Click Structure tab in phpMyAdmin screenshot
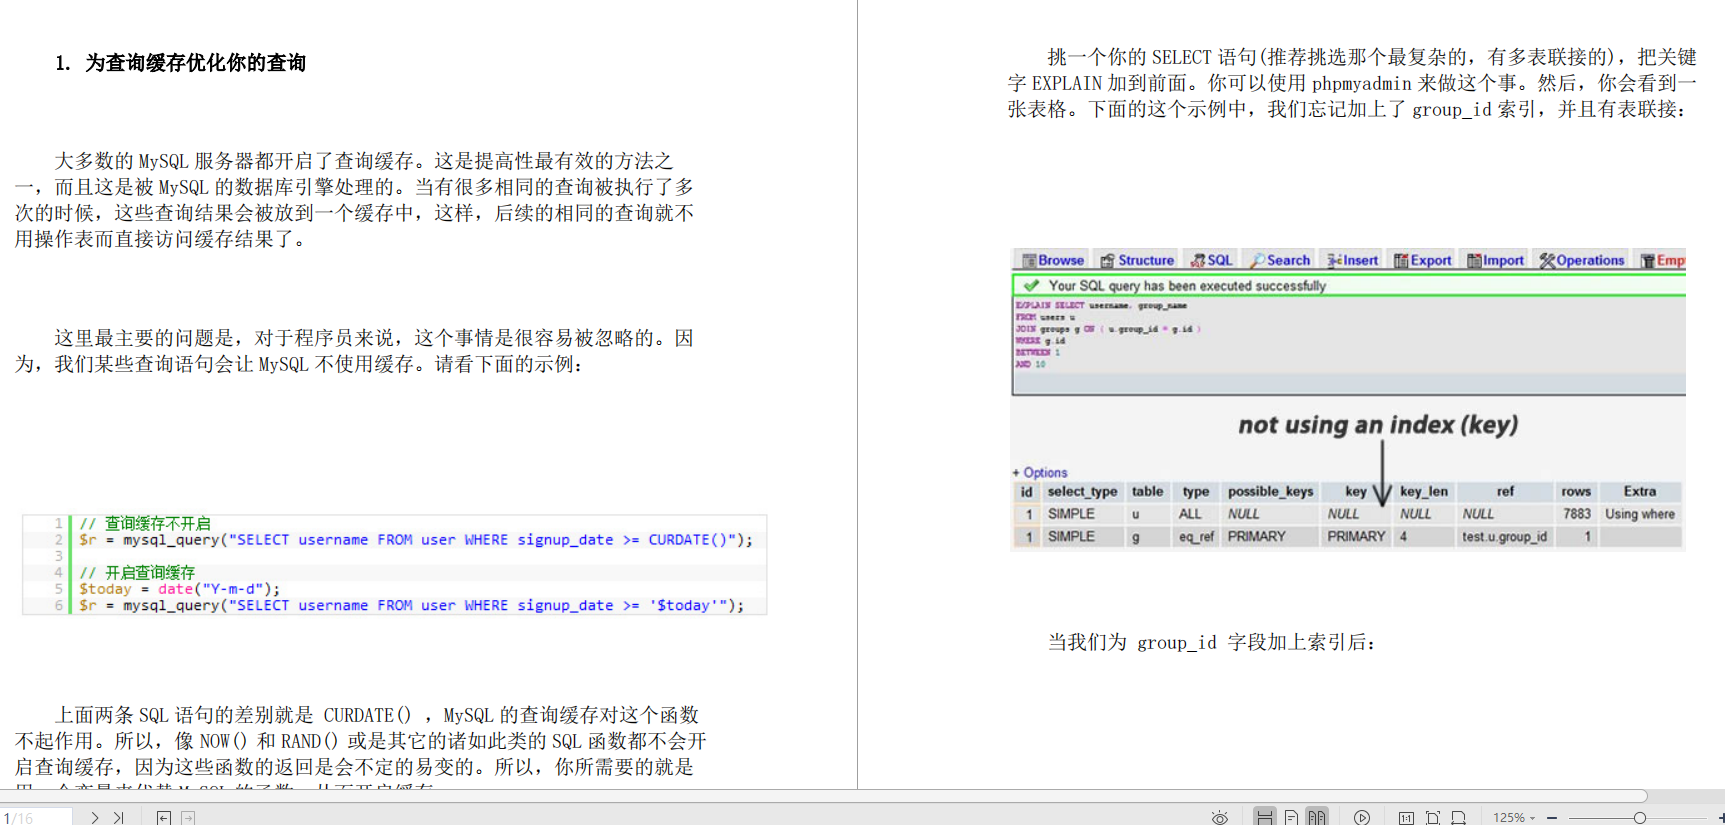Viewport: 1725px width, 825px height. point(1137,260)
